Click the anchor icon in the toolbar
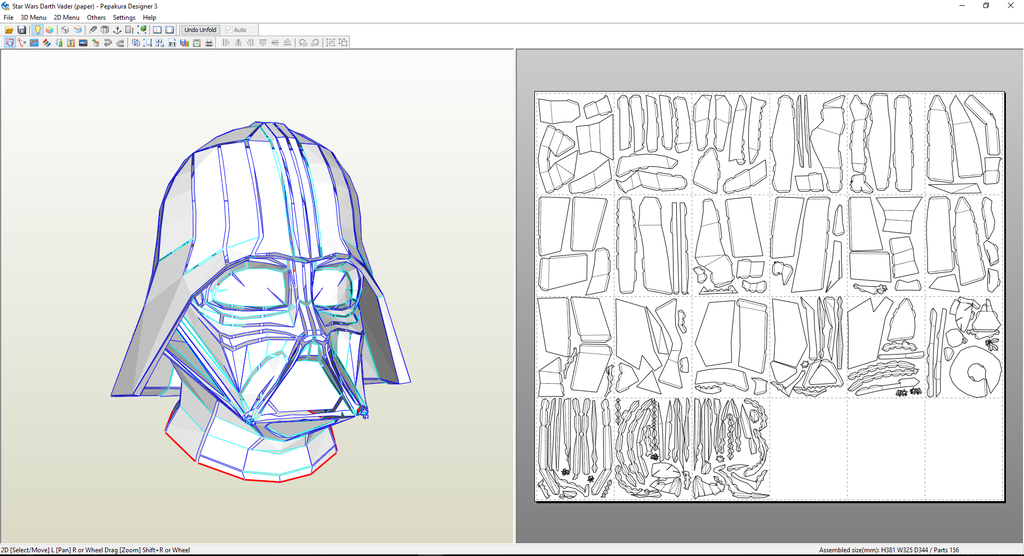Image resolution: width=1024 pixels, height=556 pixels. [119, 30]
